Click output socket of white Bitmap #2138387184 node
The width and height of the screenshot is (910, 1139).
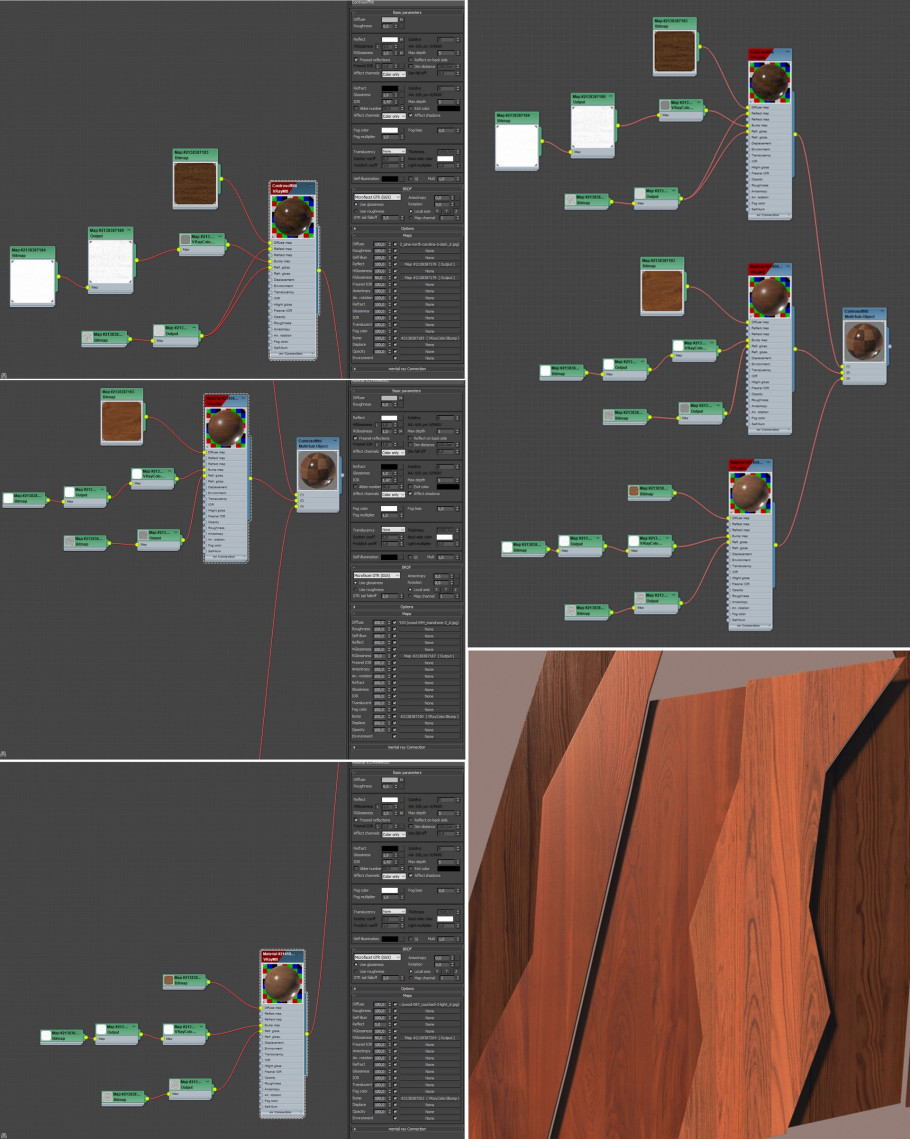59,276
